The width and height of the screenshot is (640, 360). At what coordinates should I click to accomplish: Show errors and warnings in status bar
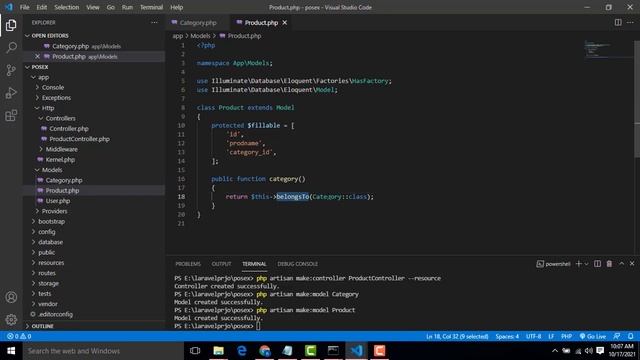point(19,336)
